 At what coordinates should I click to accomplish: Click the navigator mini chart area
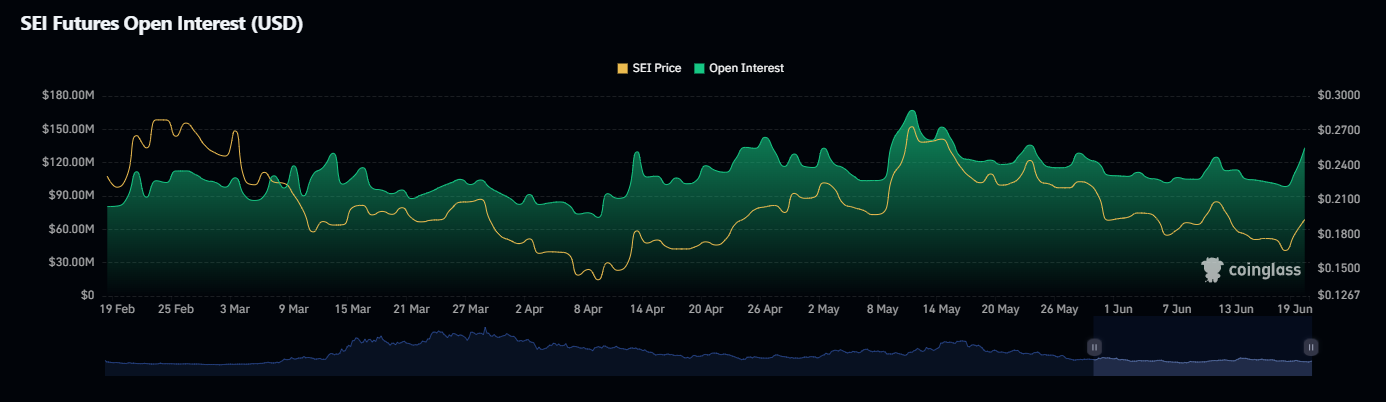pyautogui.click(x=708, y=347)
